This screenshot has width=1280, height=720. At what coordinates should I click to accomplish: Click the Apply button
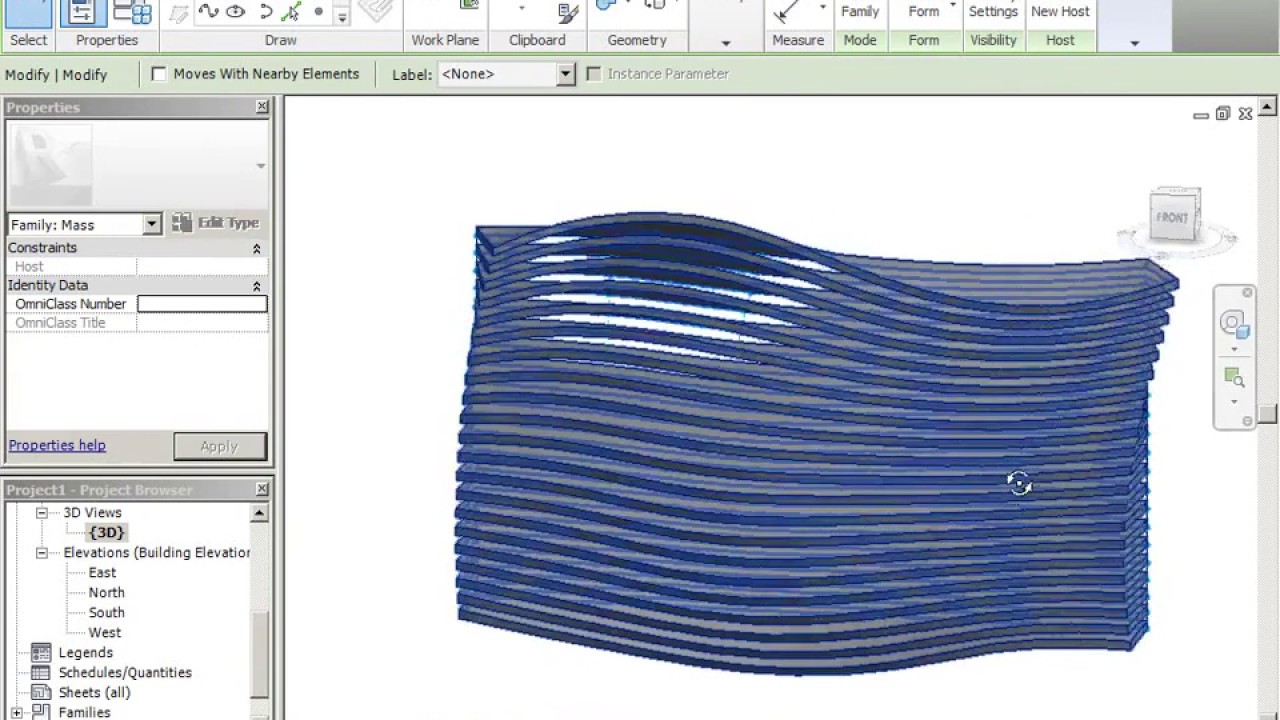click(x=219, y=446)
